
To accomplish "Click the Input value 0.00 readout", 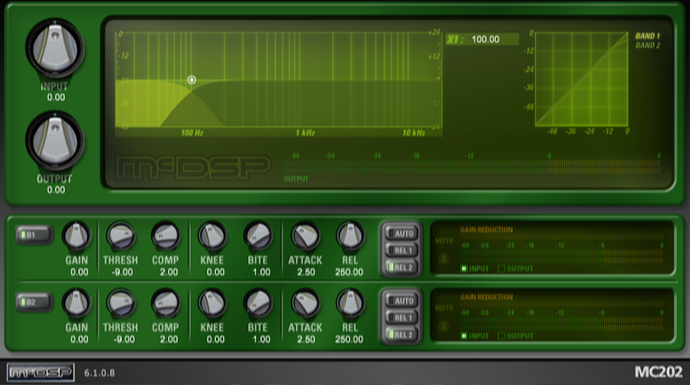I will [56, 97].
